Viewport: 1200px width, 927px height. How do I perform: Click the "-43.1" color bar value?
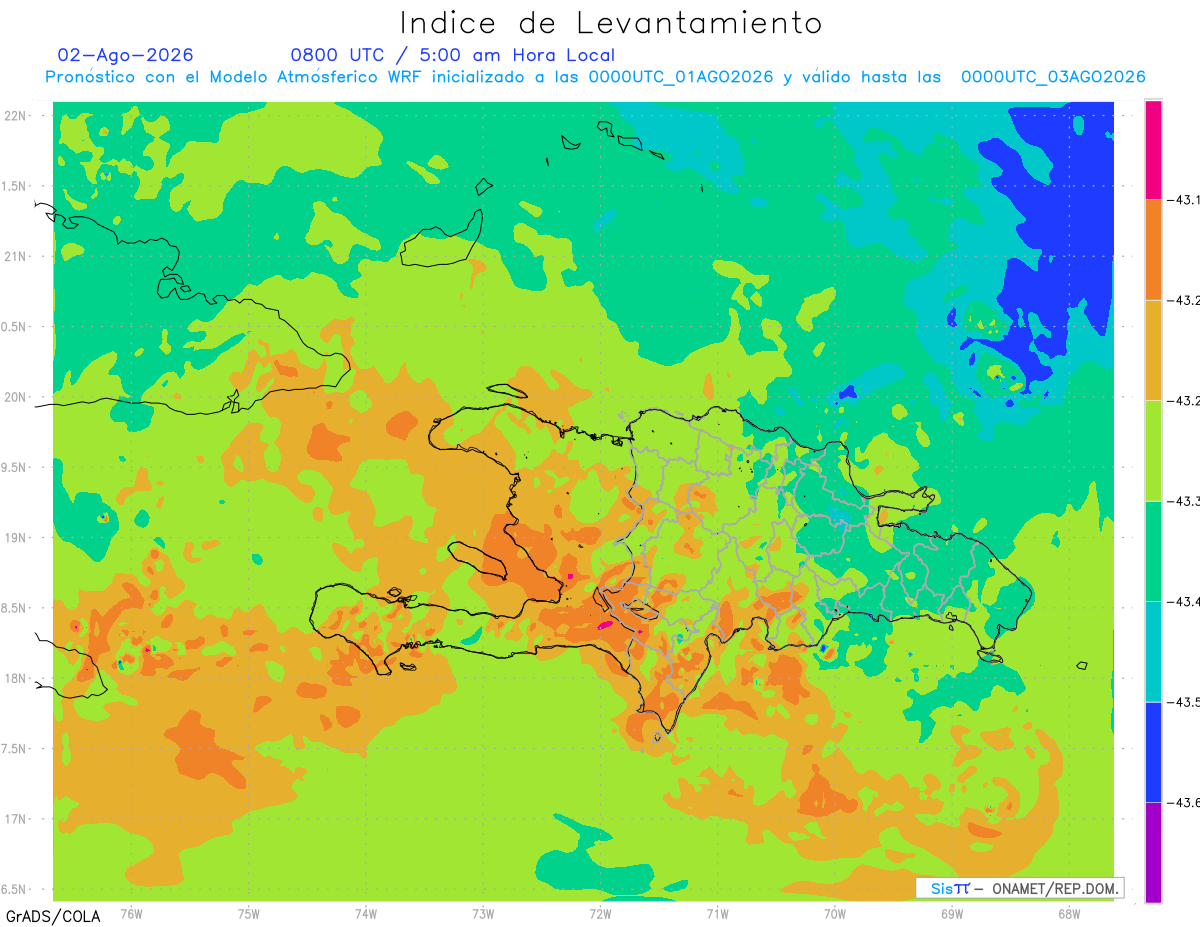pyautogui.click(x=1184, y=200)
